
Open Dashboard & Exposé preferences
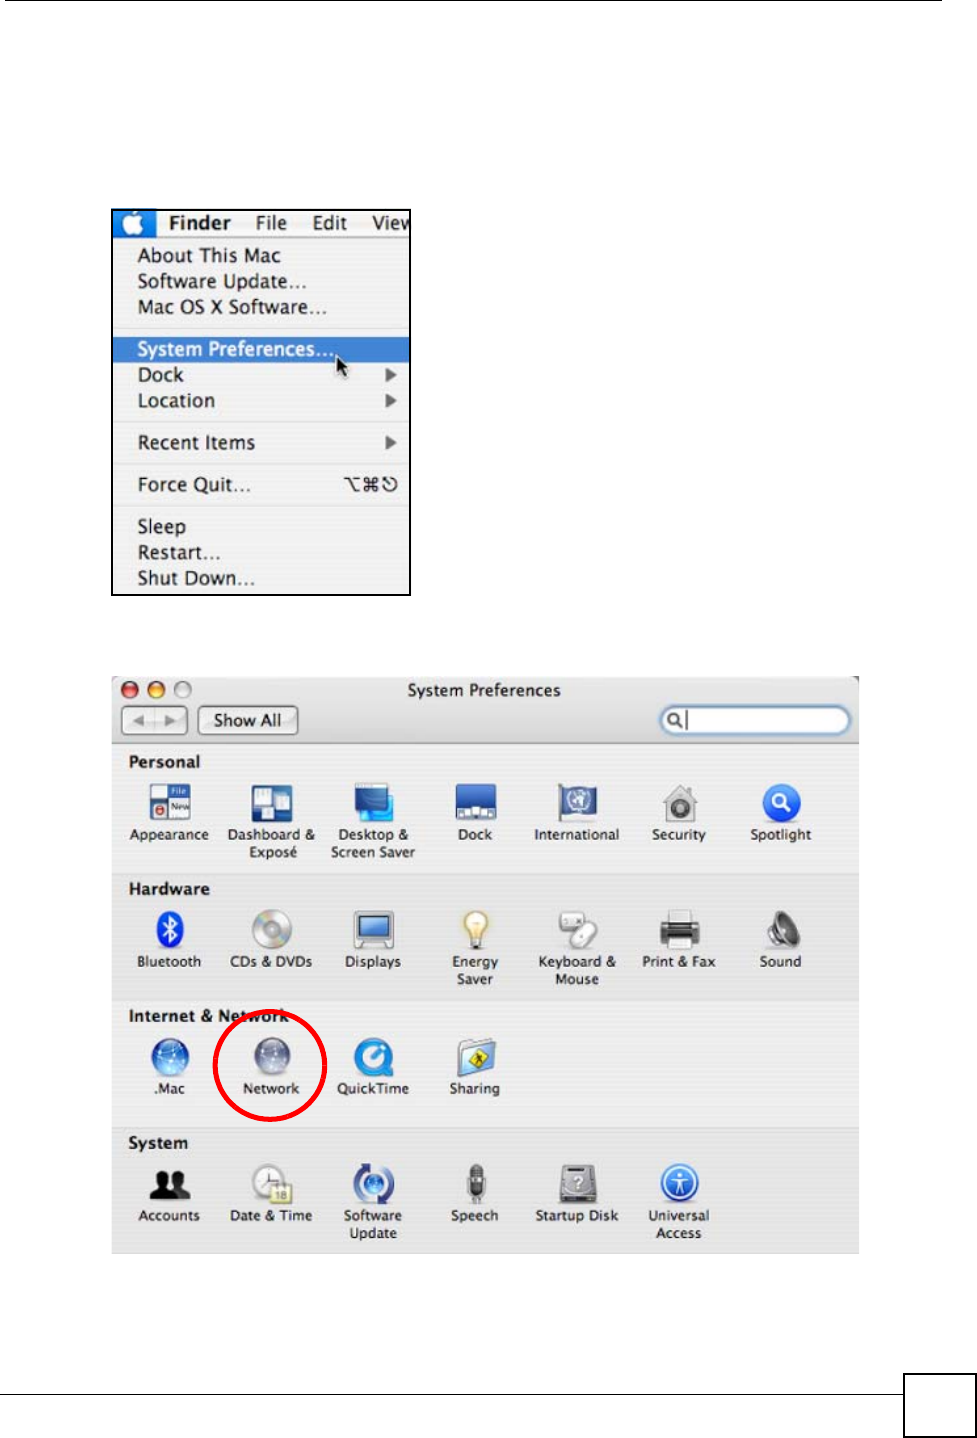(x=271, y=821)
